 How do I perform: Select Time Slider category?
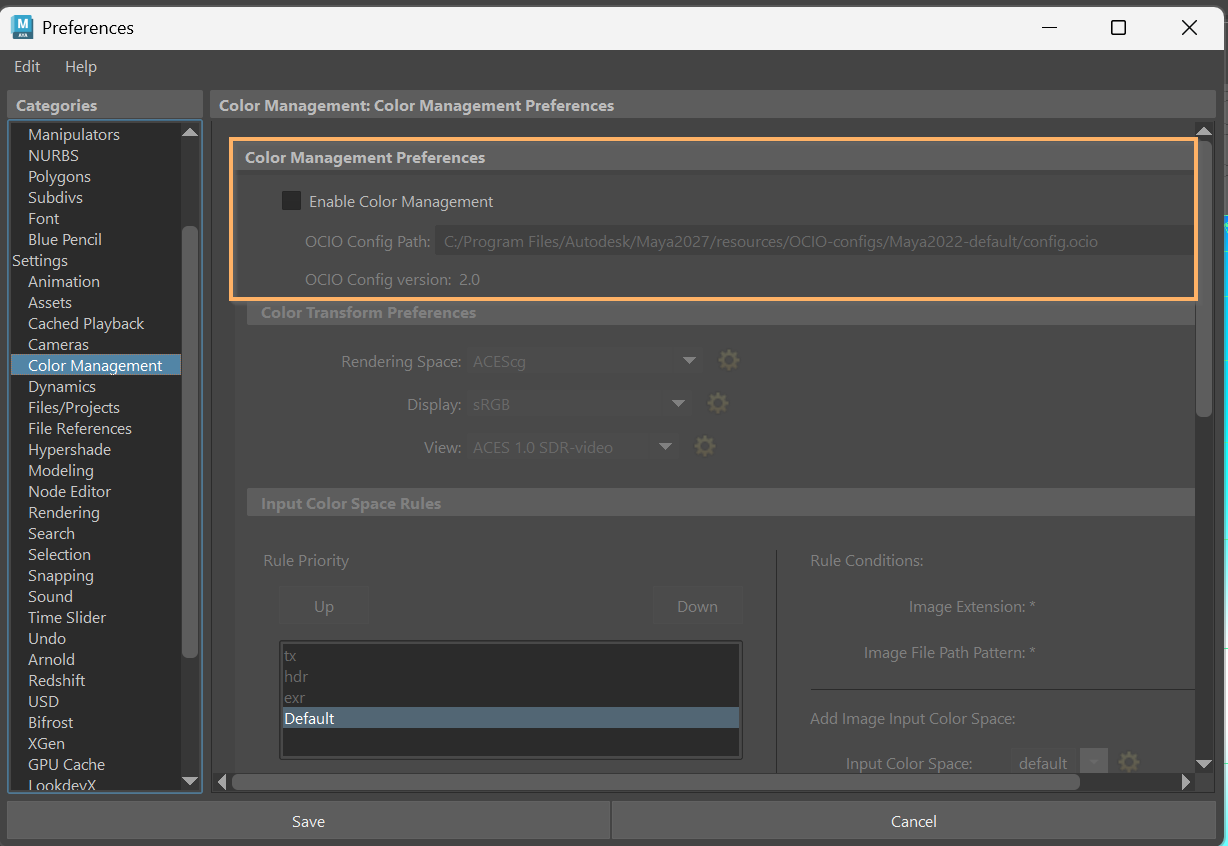(67, 617)
